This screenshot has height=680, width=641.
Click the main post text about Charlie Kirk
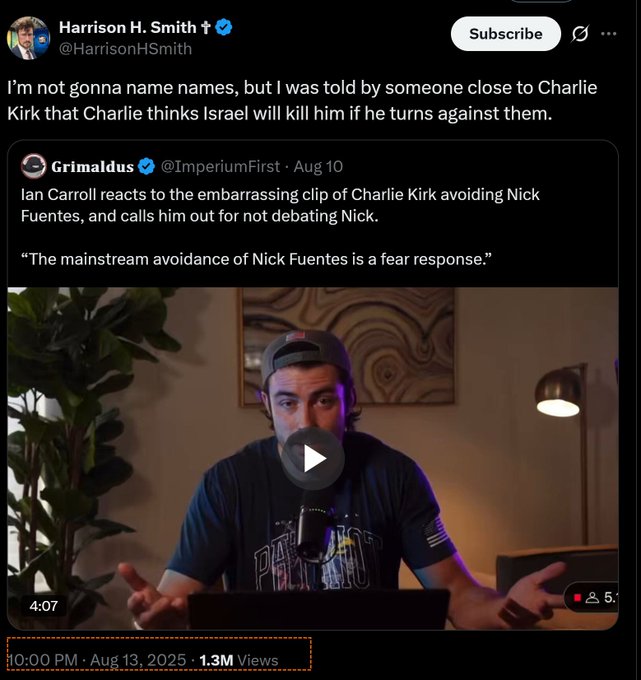click(302, 101)
